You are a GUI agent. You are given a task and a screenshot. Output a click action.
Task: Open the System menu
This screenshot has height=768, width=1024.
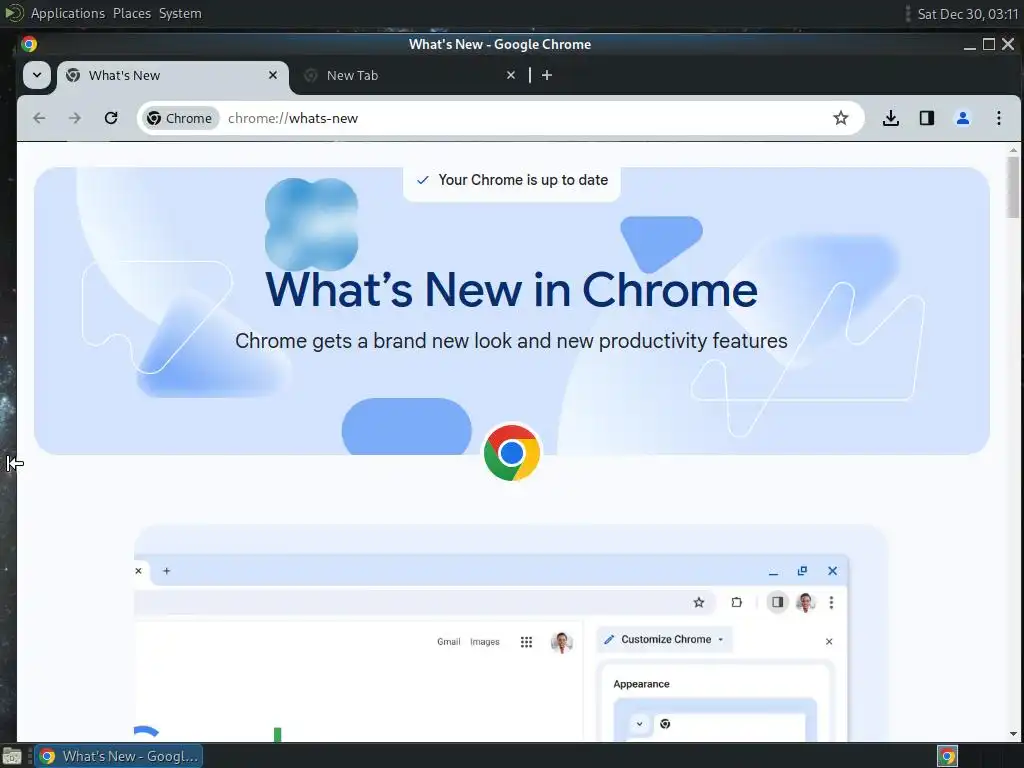point(180,14)
